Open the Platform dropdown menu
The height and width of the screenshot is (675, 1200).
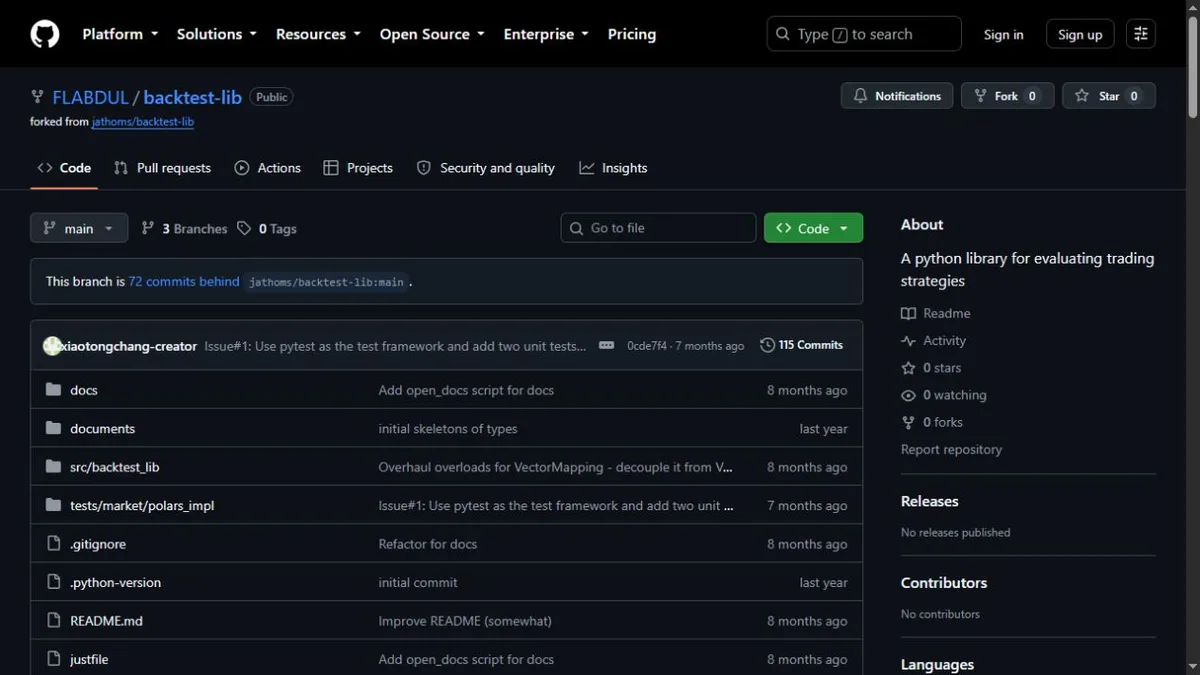click(120, 34)
